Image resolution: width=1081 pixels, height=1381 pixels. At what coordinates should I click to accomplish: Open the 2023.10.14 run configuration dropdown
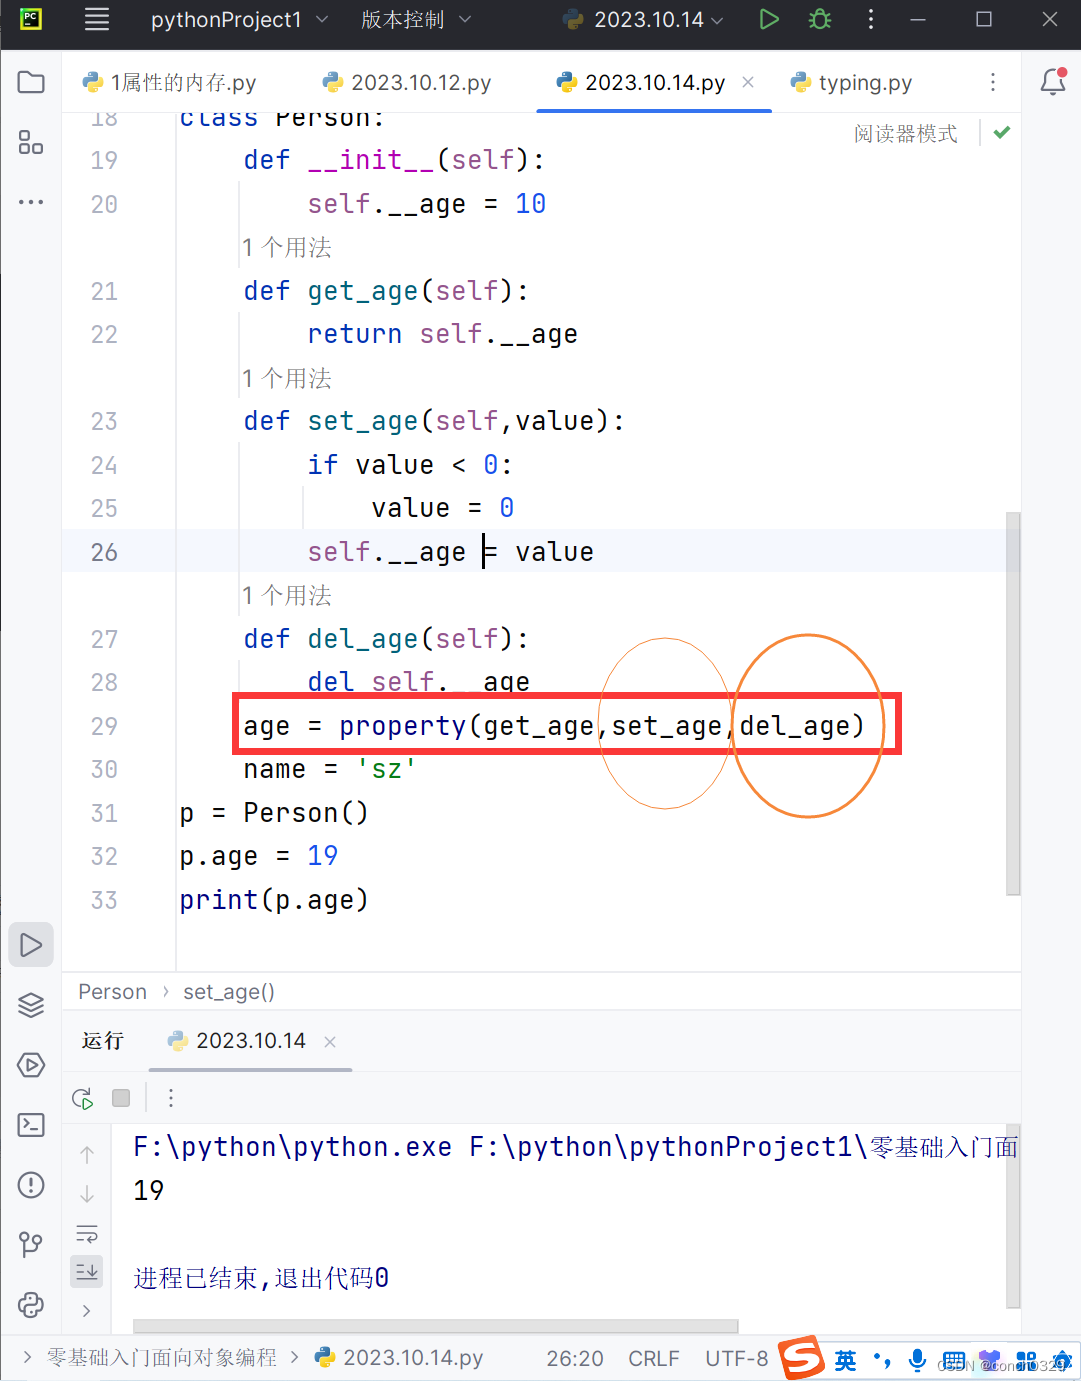(x=643, y=19)
